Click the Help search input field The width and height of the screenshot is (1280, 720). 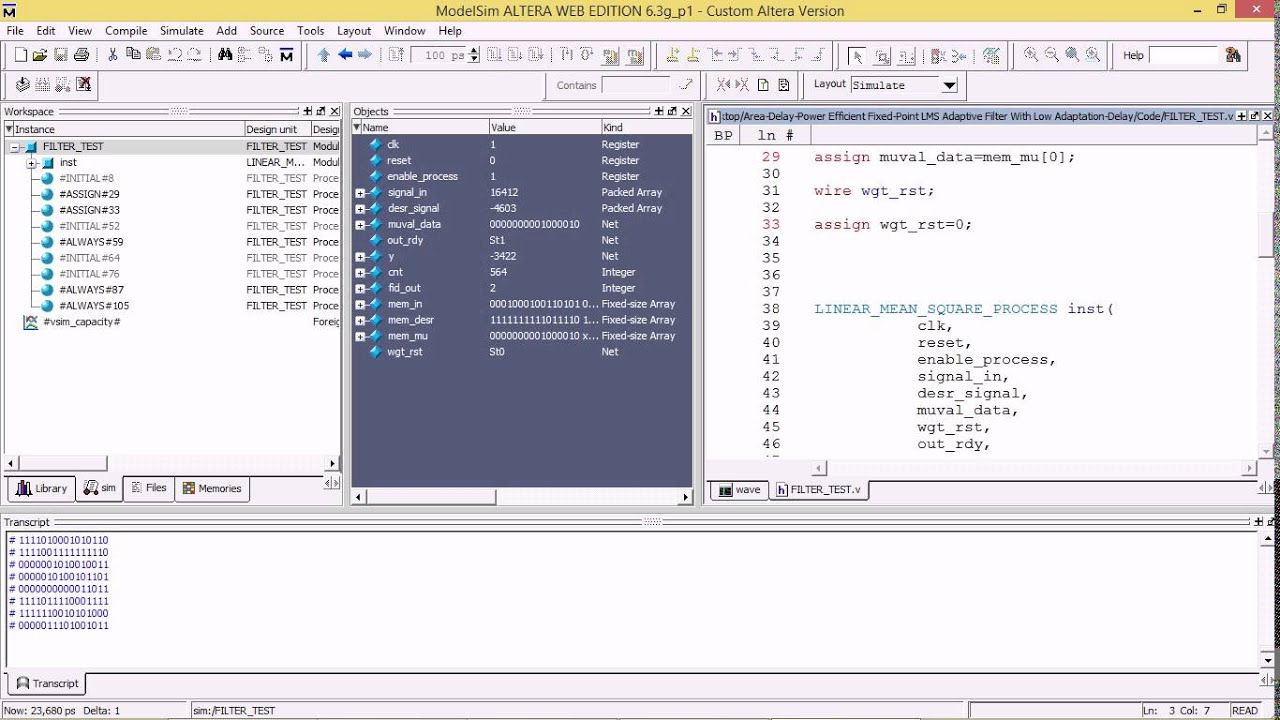click(x=1184, y=55)
